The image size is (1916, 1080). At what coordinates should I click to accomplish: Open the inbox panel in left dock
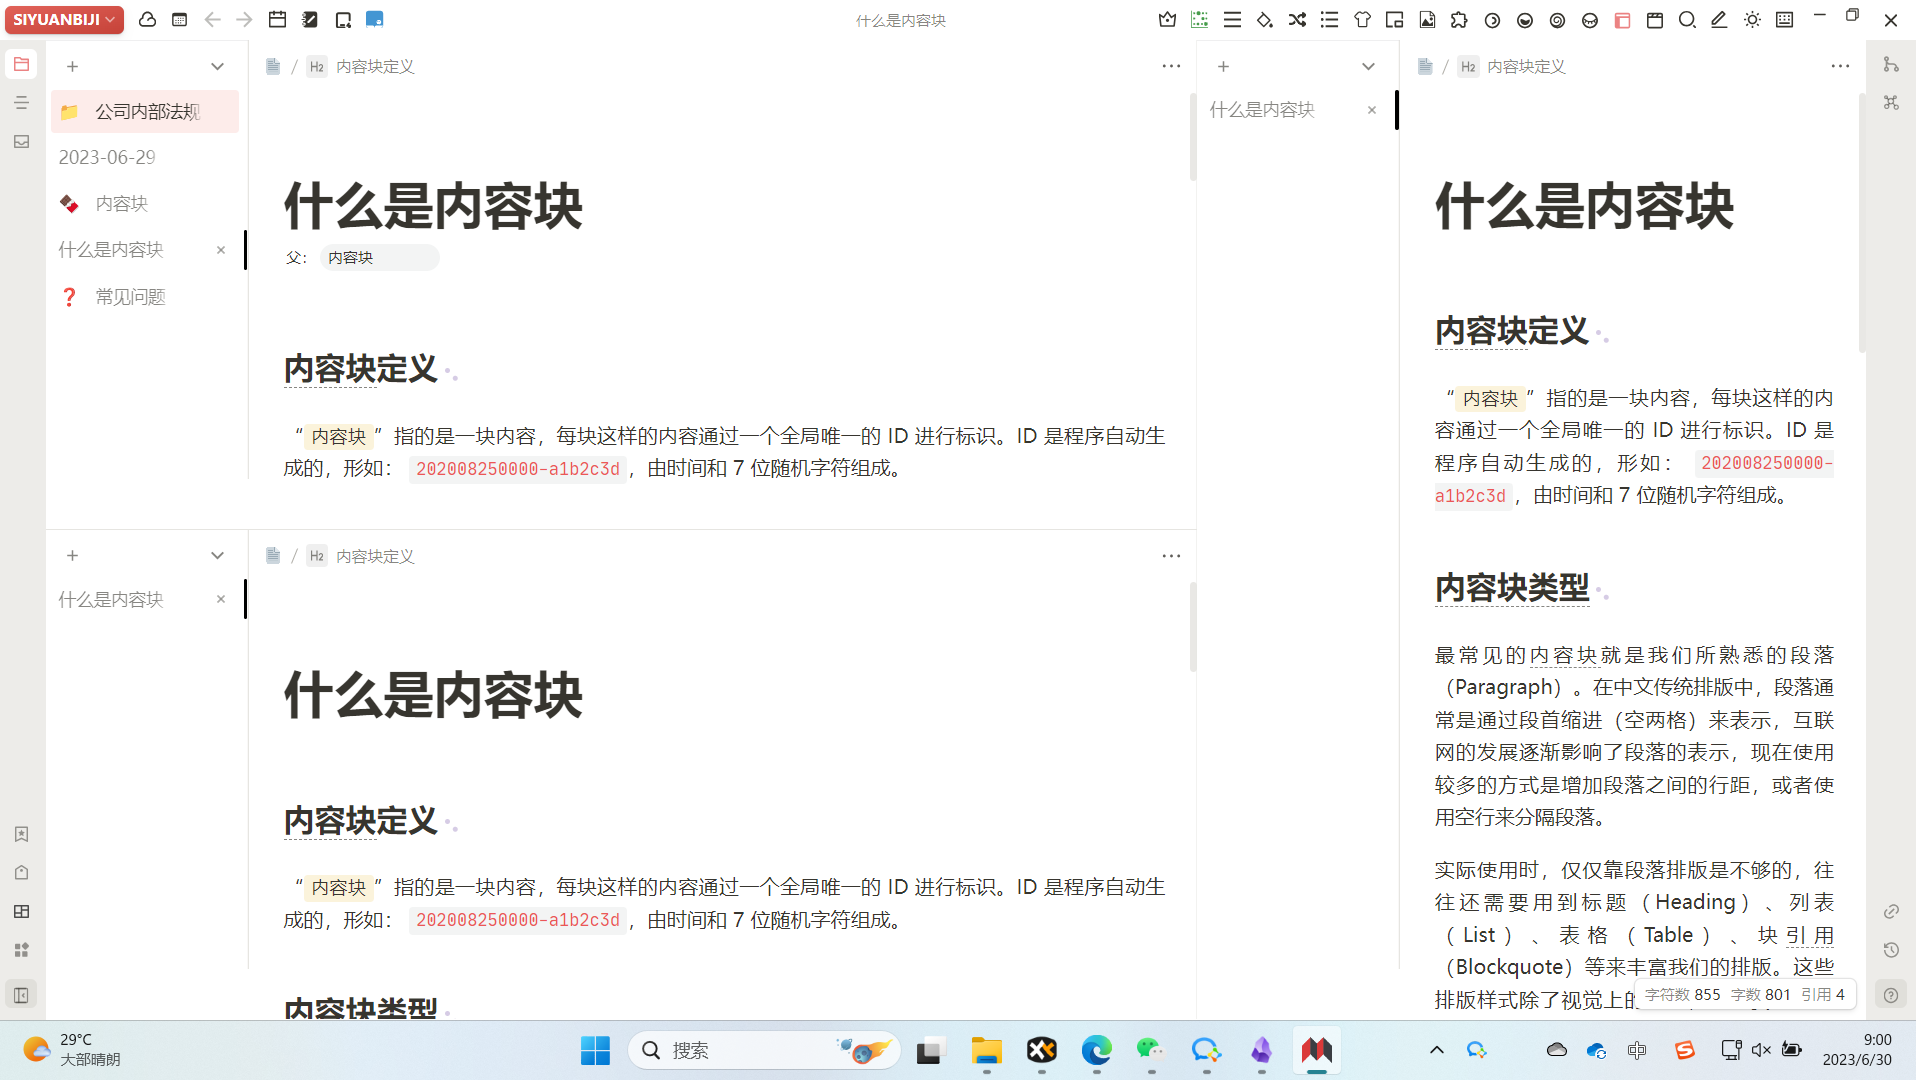[21, 142]
